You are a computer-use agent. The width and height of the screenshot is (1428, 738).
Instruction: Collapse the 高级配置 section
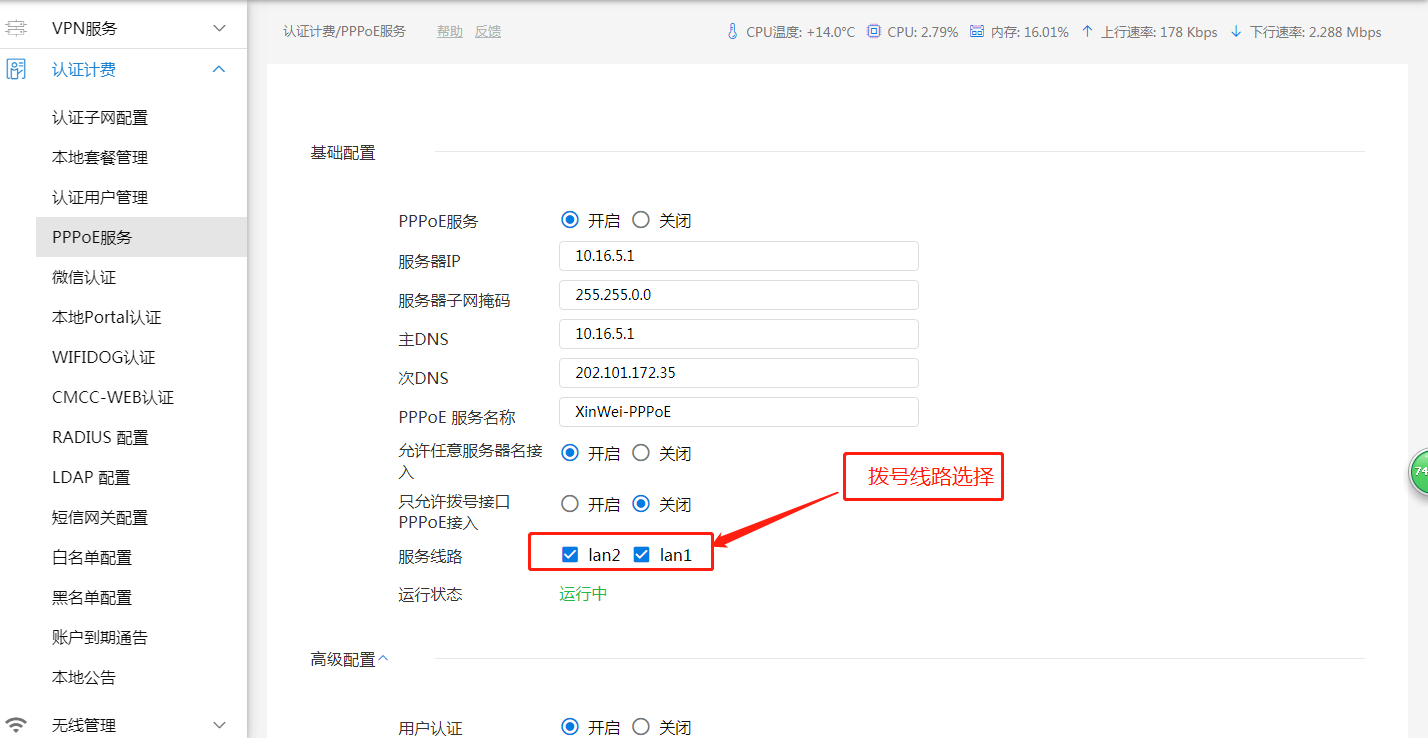(x=384, y=659)
